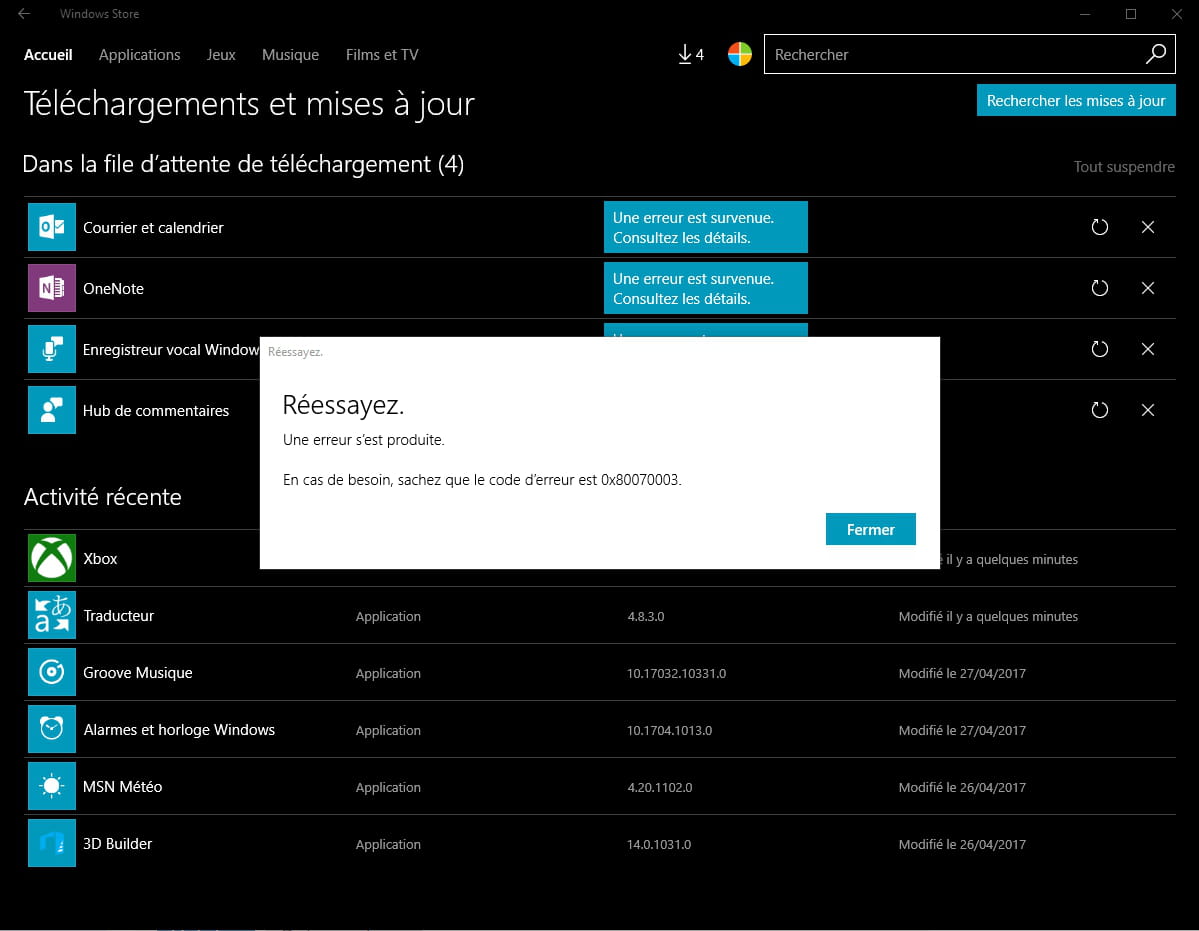
Task: Open the Musique tab
Action: 291,55
